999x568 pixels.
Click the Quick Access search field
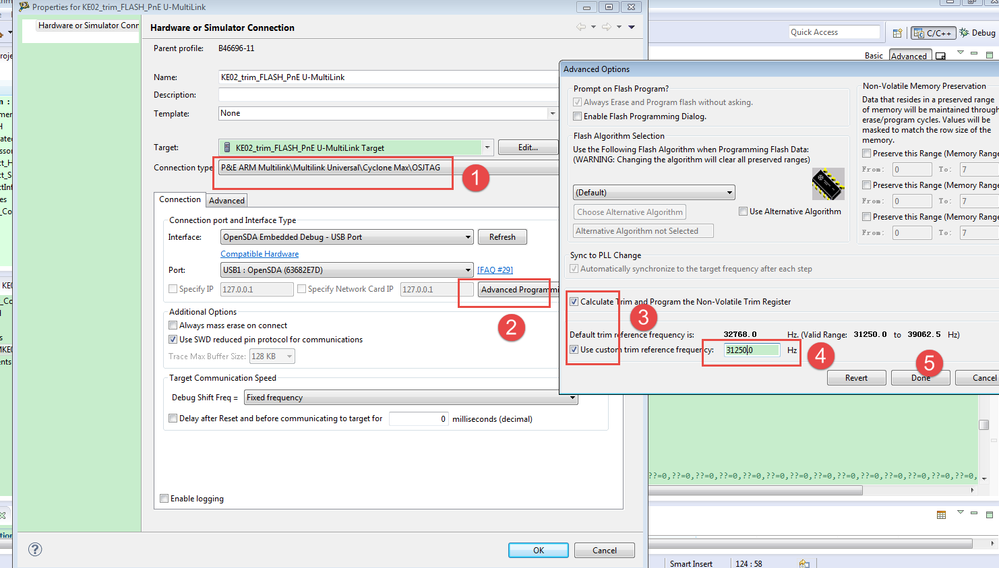[x=834, y=32]
